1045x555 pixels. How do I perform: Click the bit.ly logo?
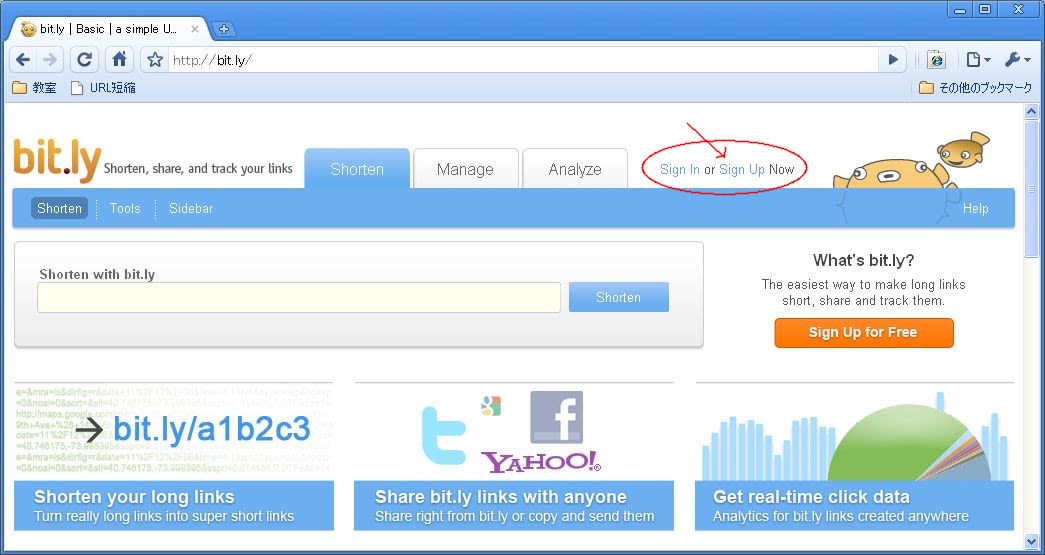[x=57, y=161]
